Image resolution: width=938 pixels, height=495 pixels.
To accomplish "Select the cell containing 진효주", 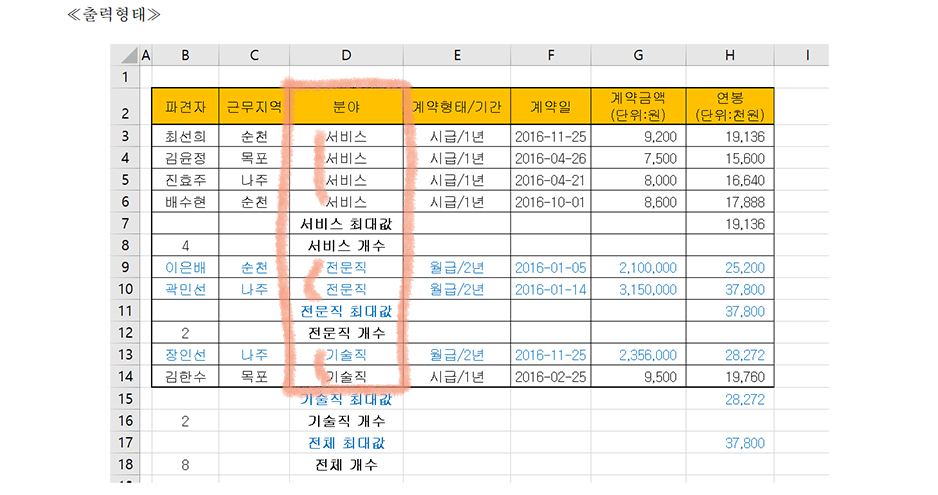I will (185, 180).
